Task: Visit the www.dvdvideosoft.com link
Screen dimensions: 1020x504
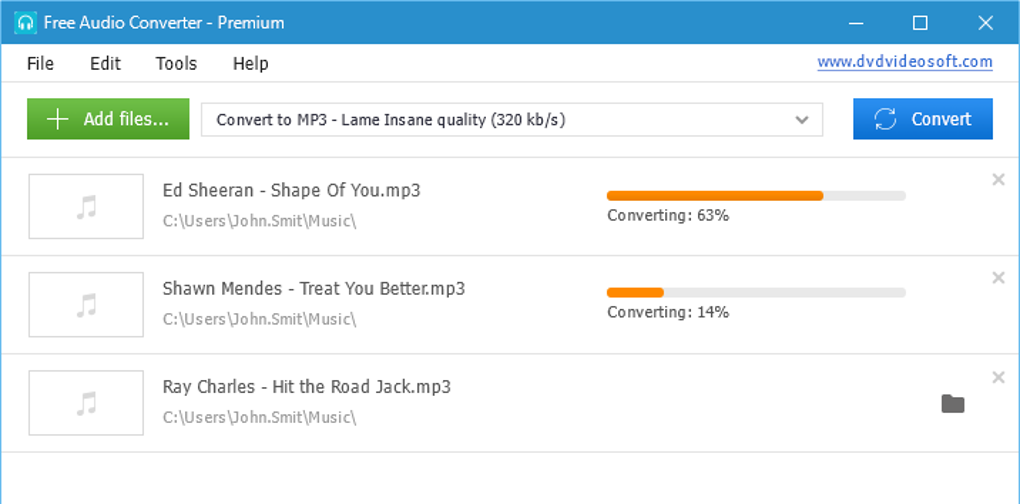Action: [904, 62]
